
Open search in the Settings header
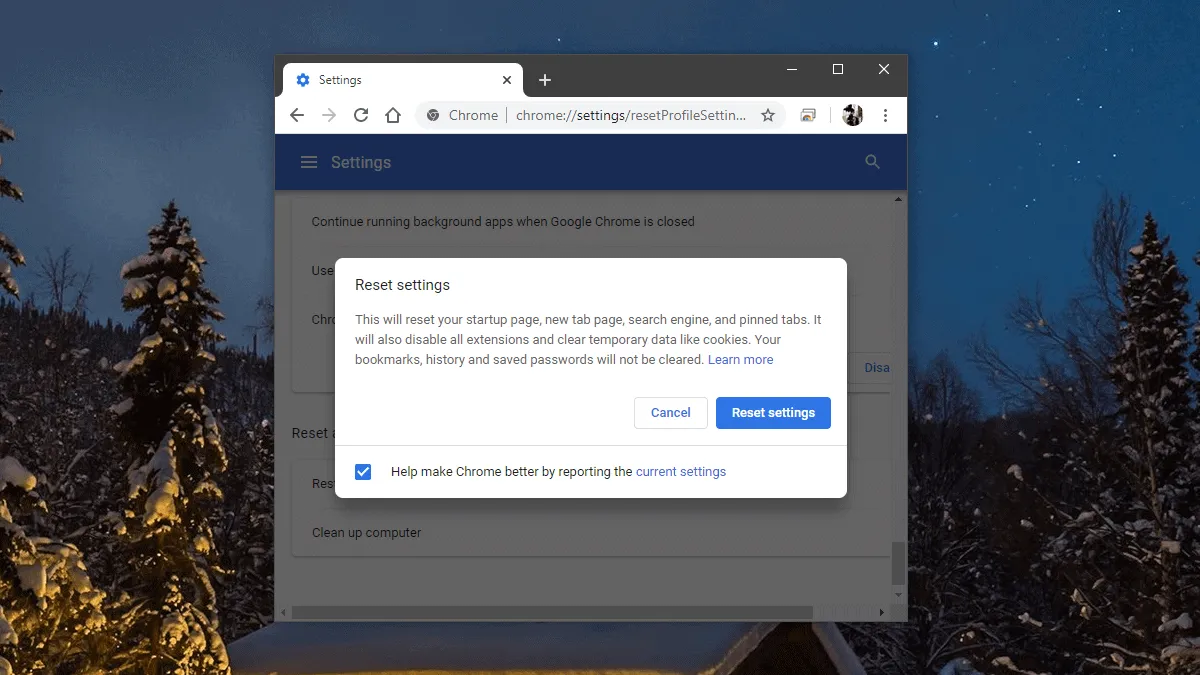click(872, 161)
